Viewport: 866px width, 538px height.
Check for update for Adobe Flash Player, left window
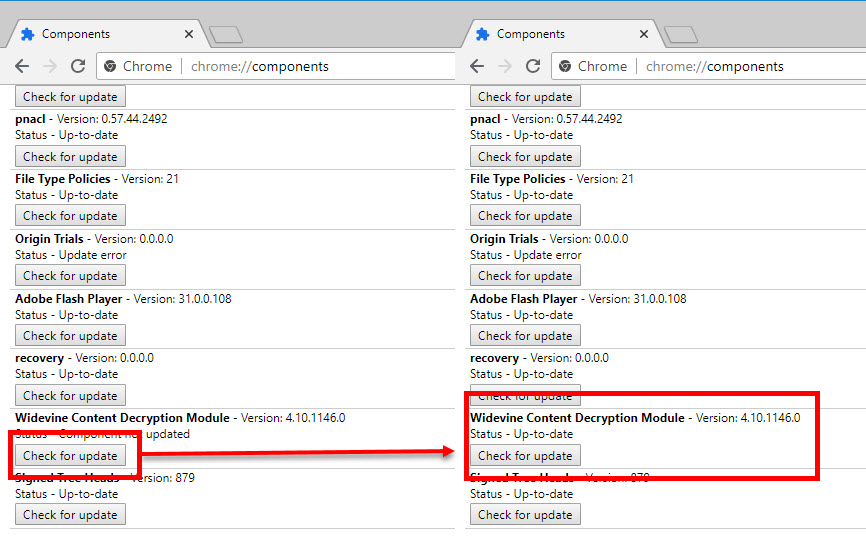[x=70, y=336]
